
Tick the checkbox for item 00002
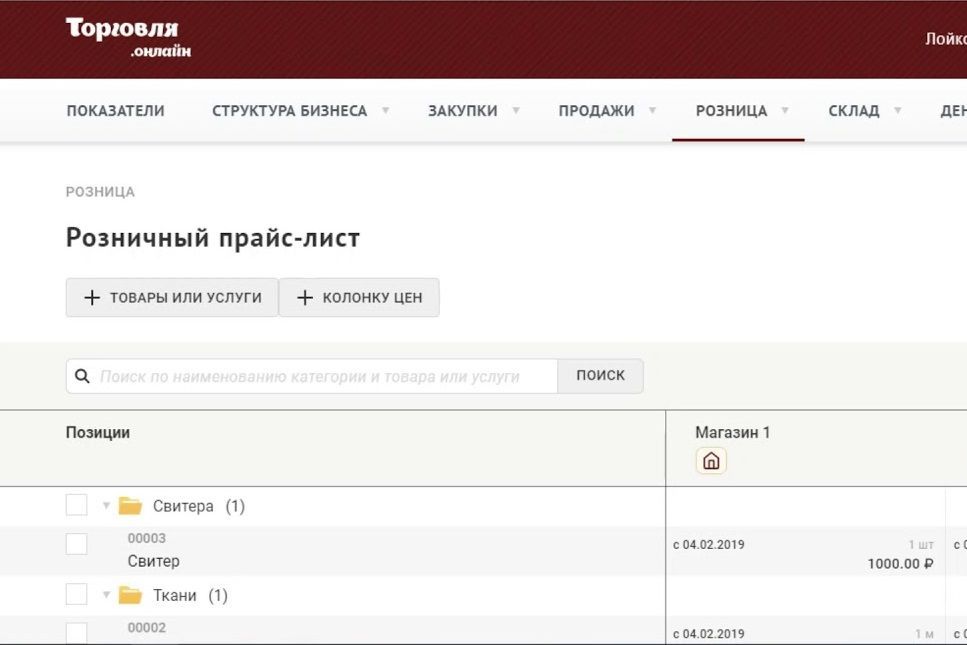[76, 633]
